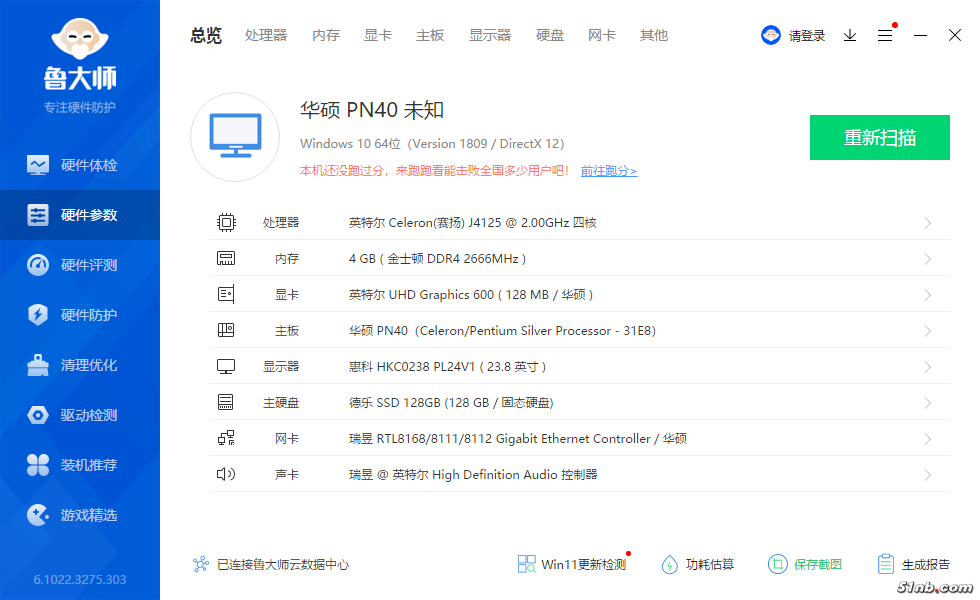Image resolution: width=980 pixels, height=600 pixels.
Task: Click the download arrow icon in title bar
Action: pyautogui.click(x=850, y=36)
